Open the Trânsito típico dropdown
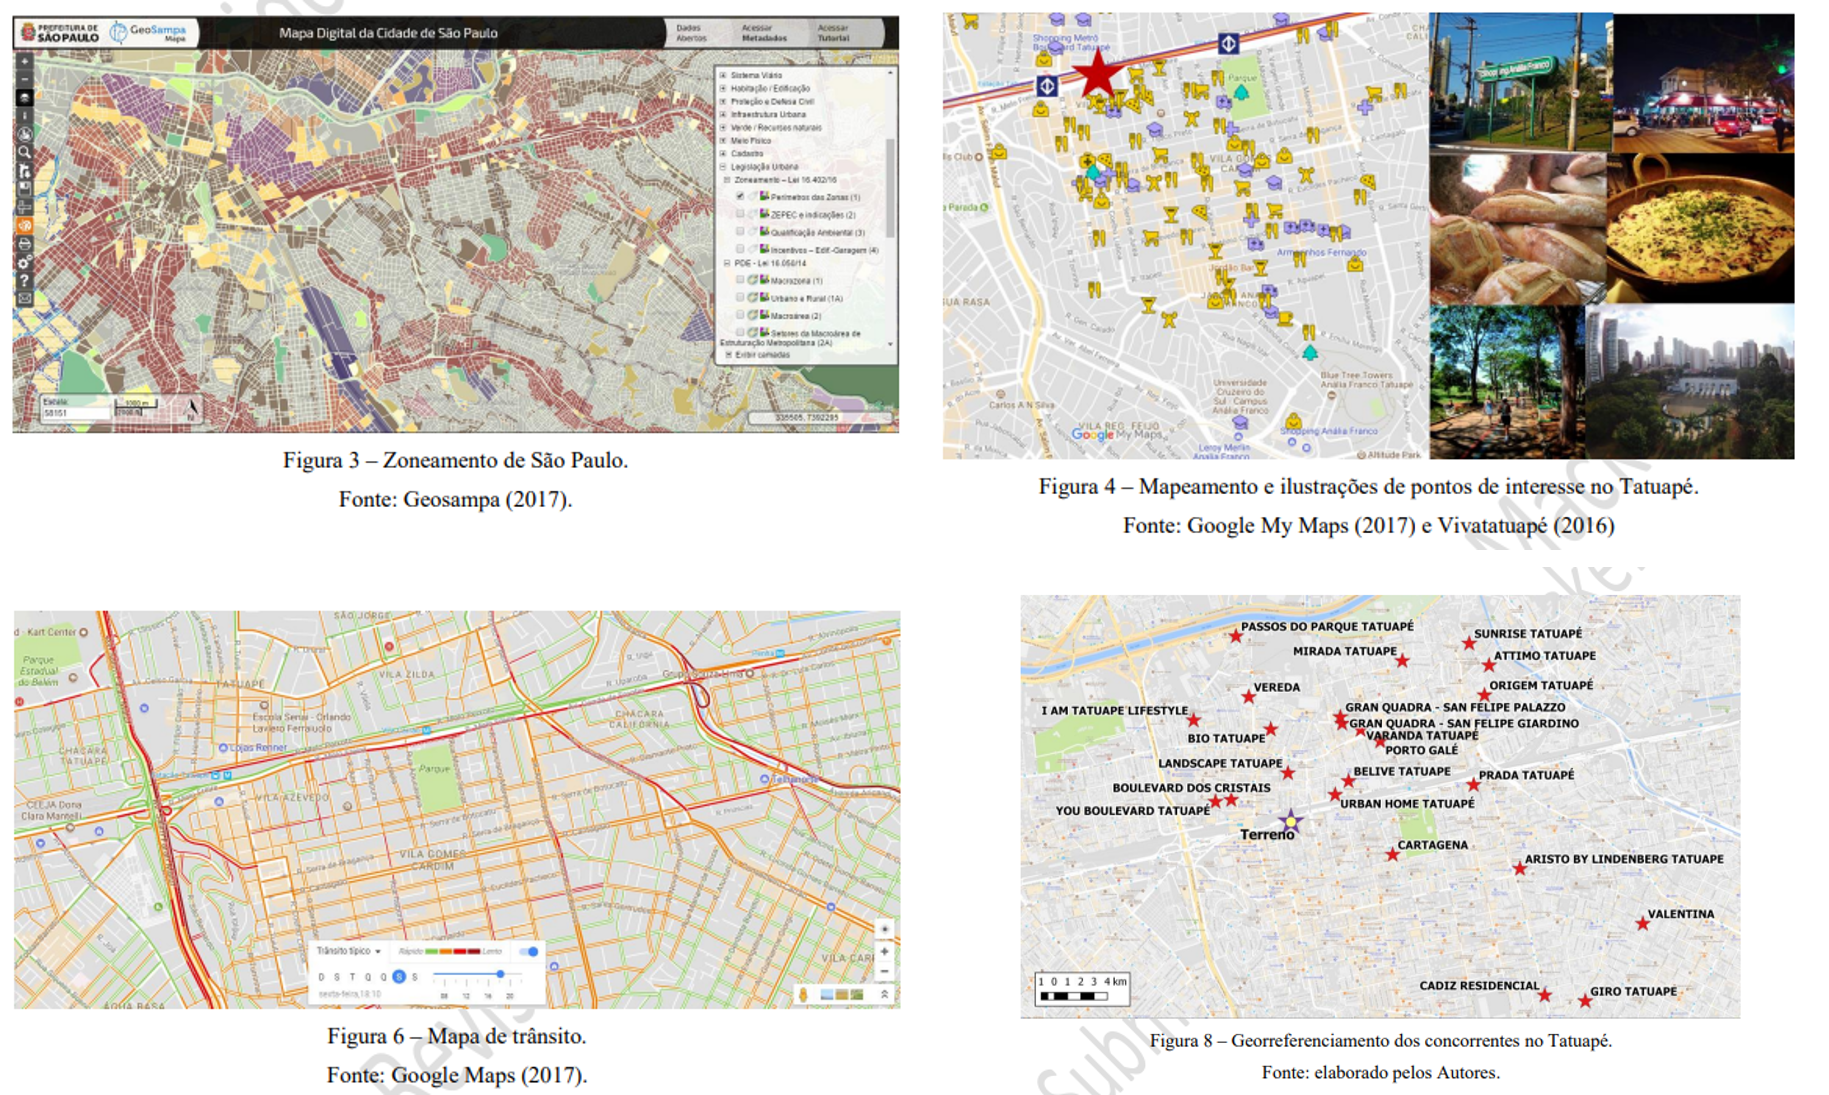Screen dimensions: 1829x1095 [349, 951]
